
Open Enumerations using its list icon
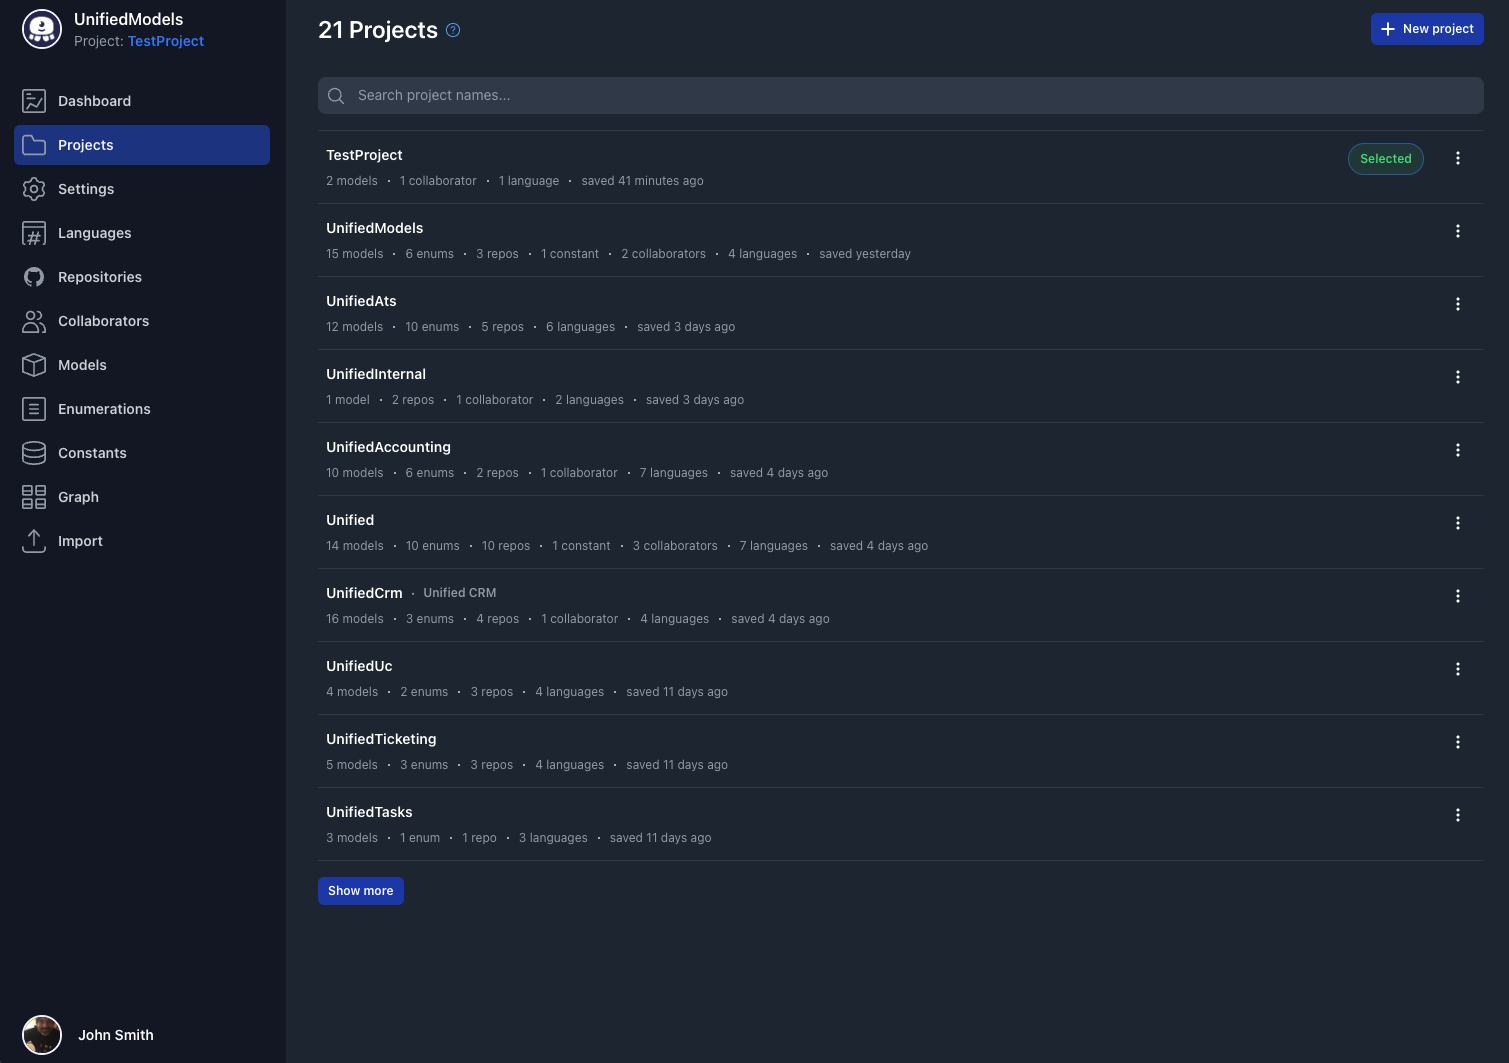(x=34, y=409)
